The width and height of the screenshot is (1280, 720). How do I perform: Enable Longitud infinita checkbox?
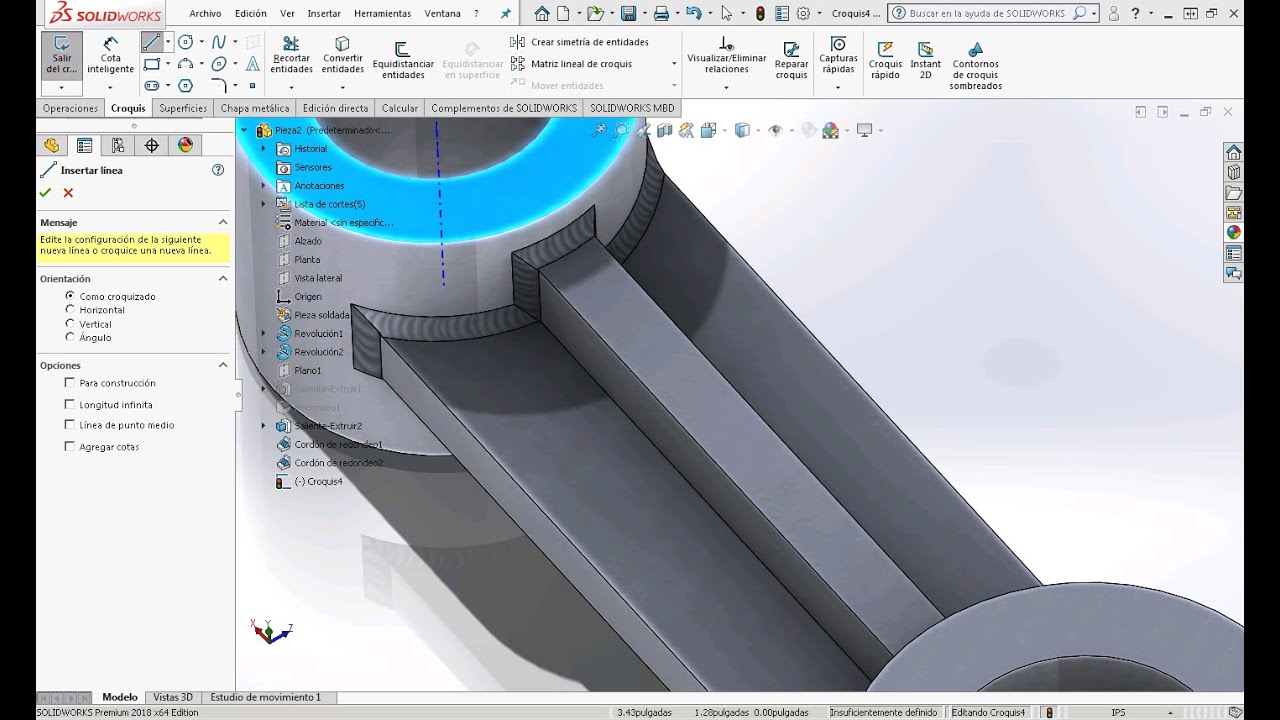point(70,405)
